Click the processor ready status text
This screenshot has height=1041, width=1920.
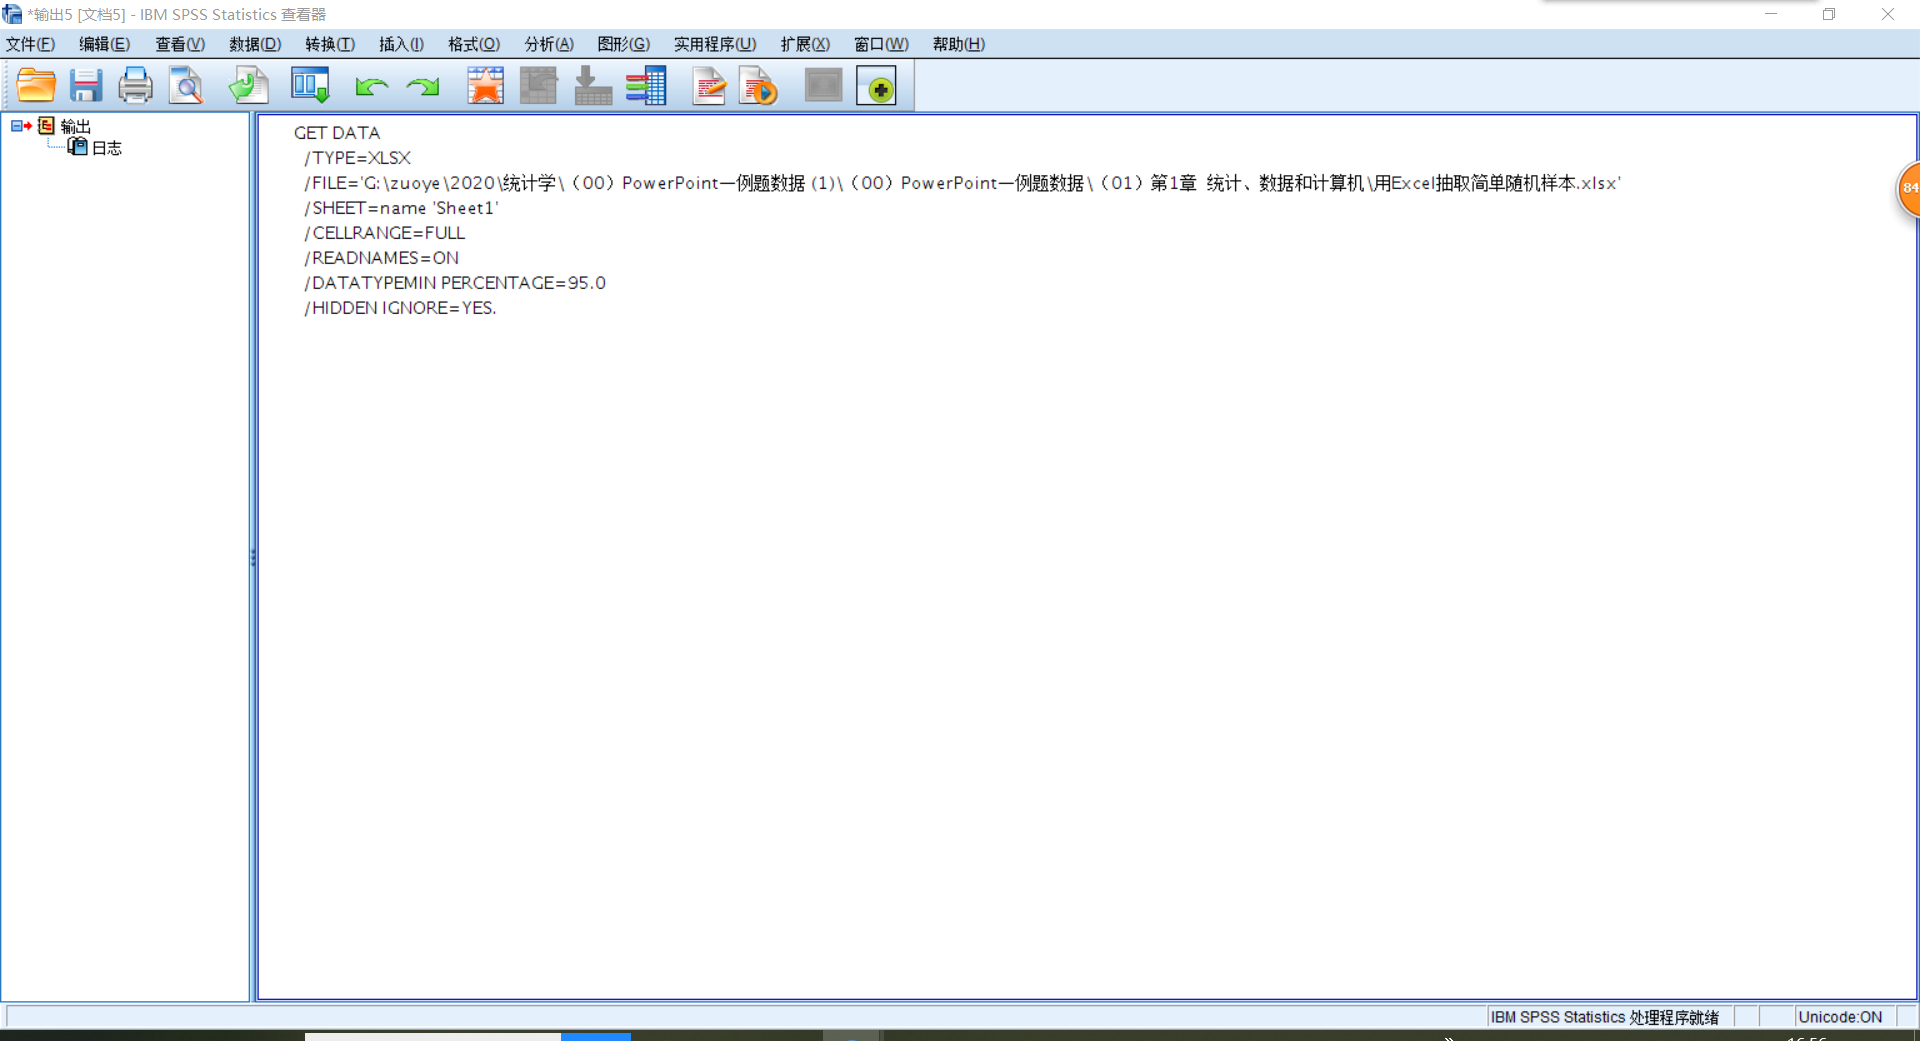coord(1605,1017)
